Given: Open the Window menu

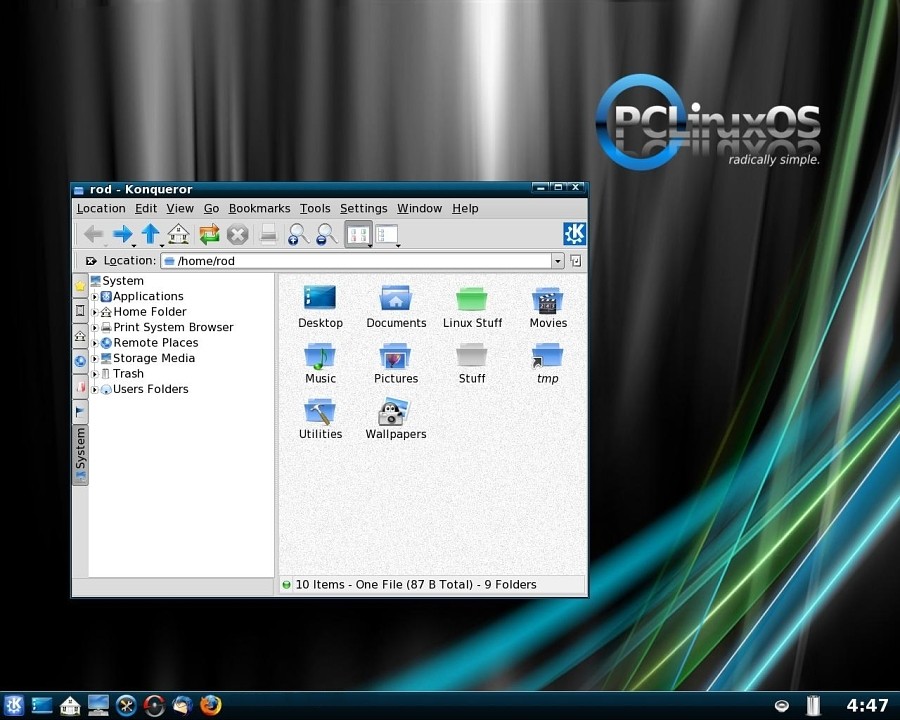Looking at the screenshot, I should [420, 208].
